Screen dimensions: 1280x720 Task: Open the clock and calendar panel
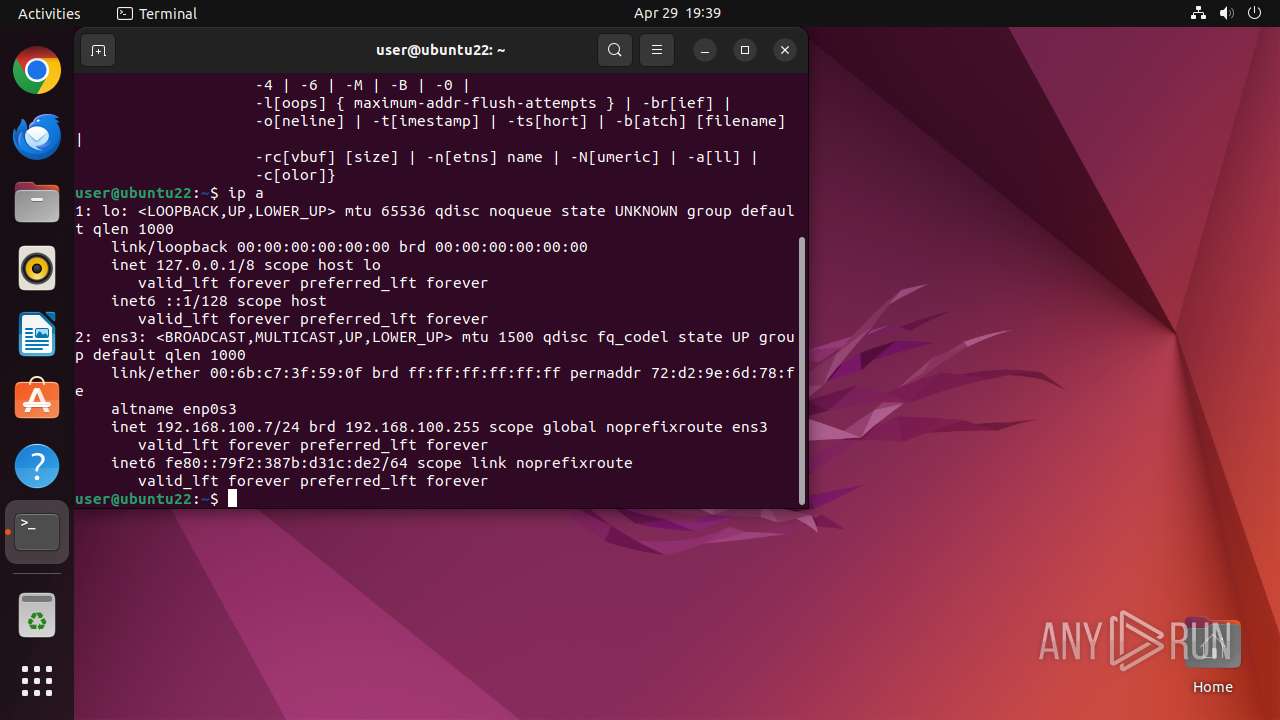[677, 13]
